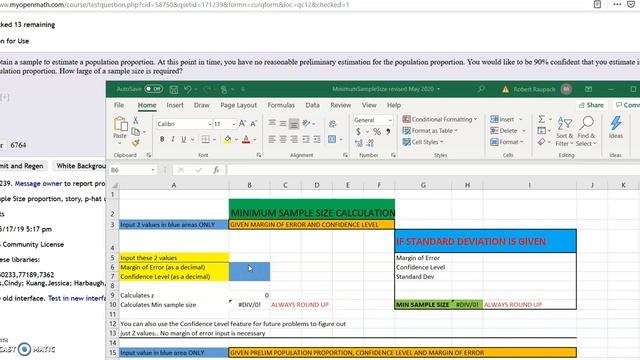Apply percent style formatting
640x360 pixels.
pyautogui.click(x=377, y=131)
